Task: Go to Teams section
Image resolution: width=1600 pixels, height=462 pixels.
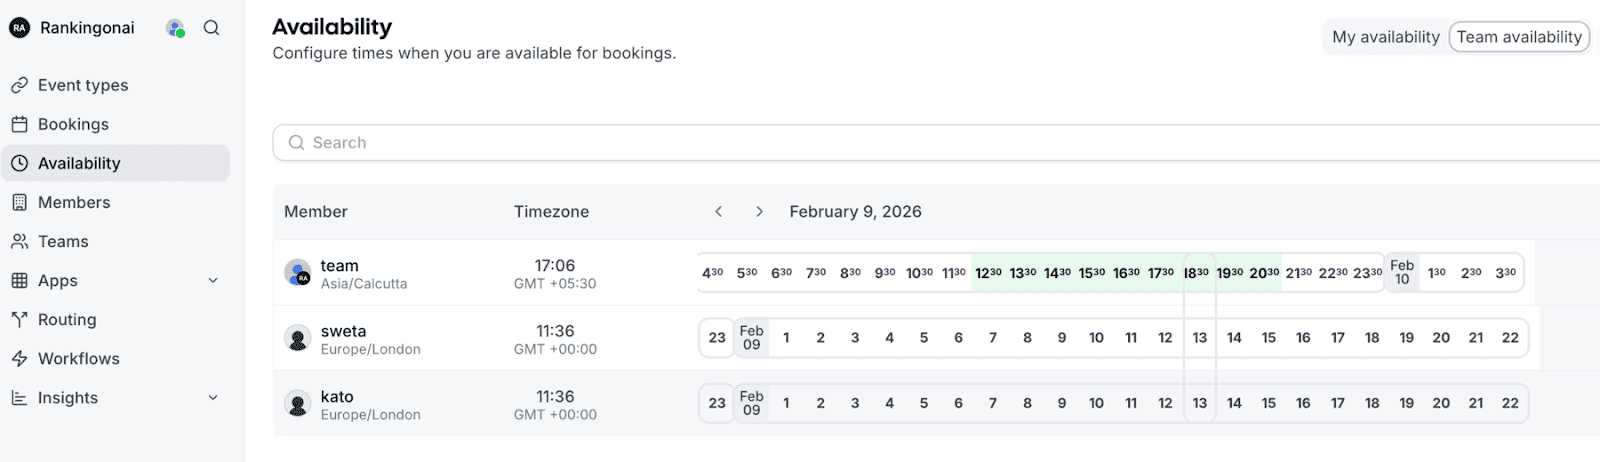Action: pyautogui.click(x=63, y=241)
